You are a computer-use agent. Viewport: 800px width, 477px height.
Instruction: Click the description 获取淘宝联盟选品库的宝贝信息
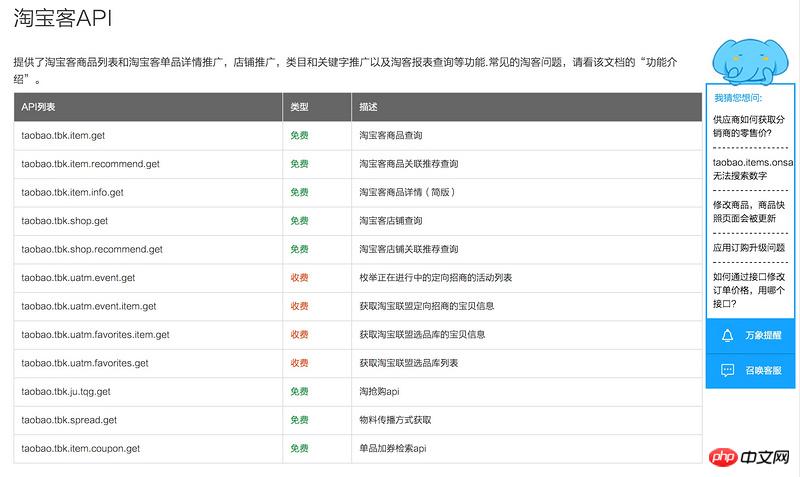coord(422,335)
